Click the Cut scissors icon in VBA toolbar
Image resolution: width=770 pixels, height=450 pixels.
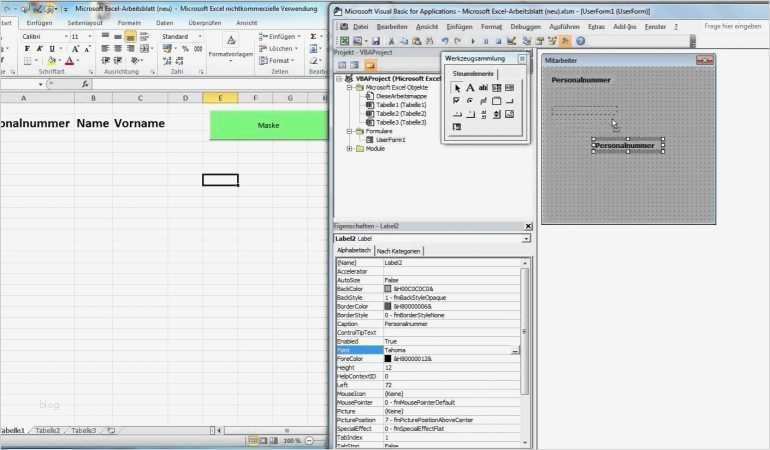tap(391, 41)
